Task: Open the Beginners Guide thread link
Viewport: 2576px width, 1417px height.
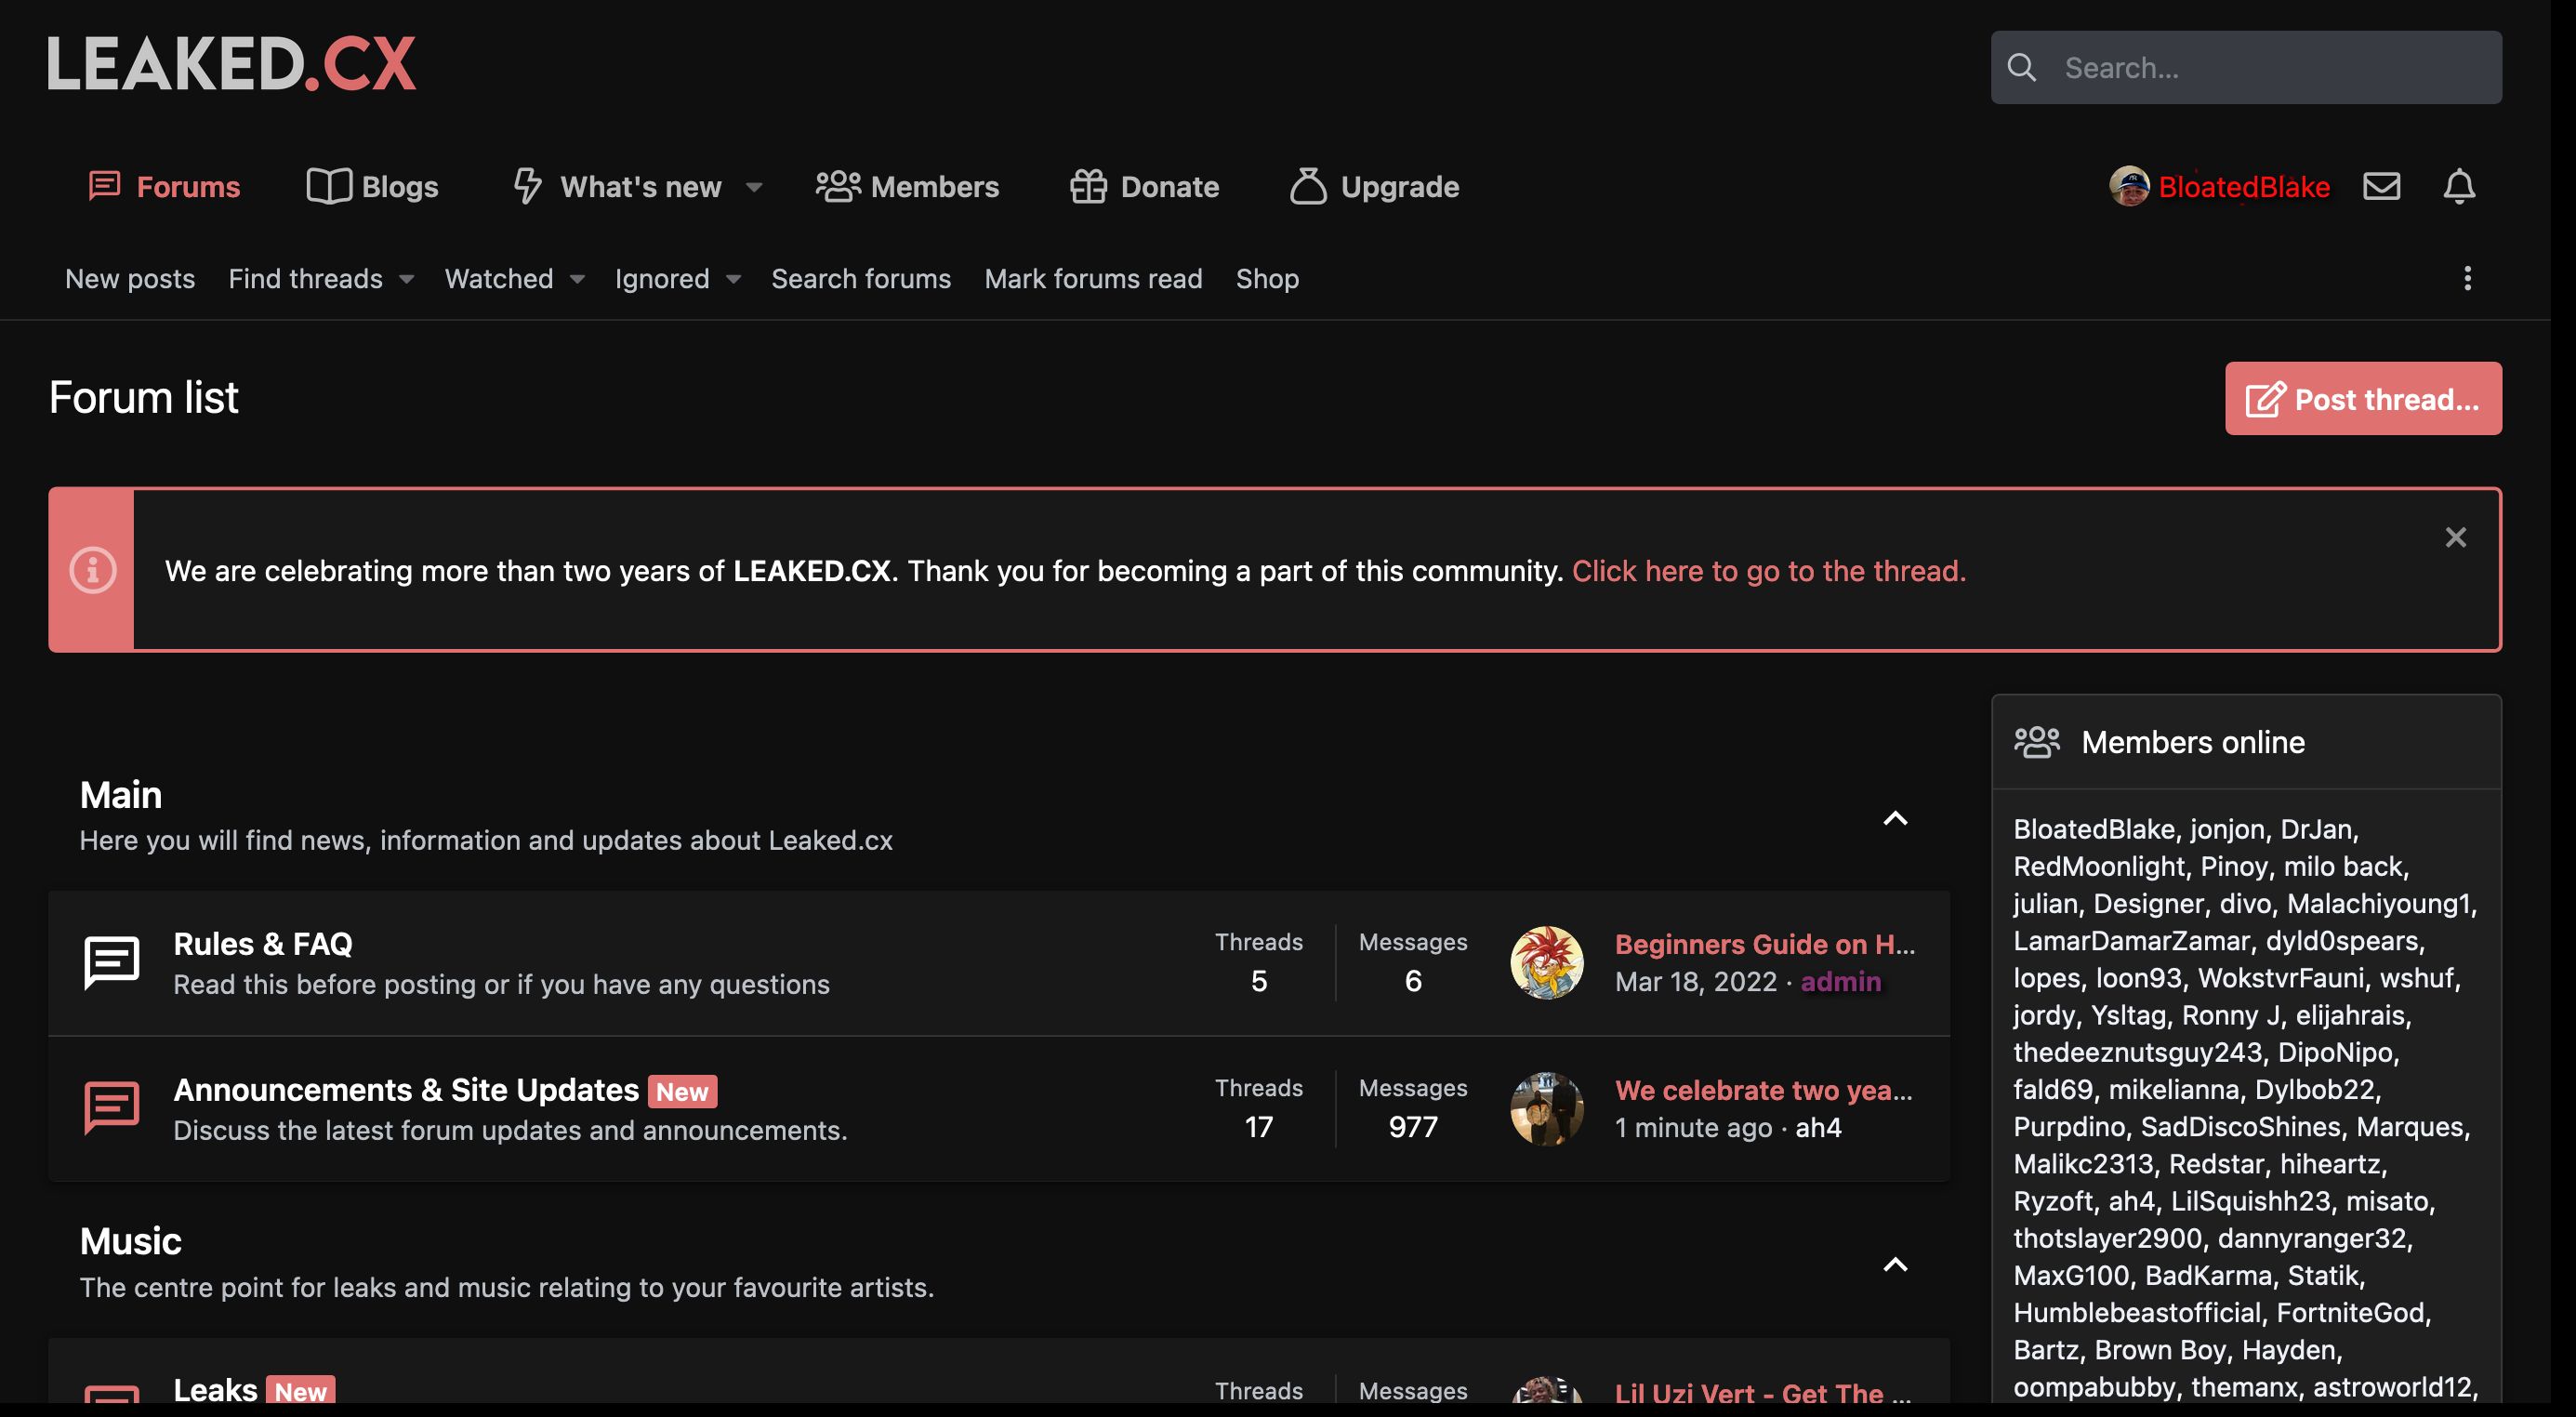Action: coord(1765,944)
